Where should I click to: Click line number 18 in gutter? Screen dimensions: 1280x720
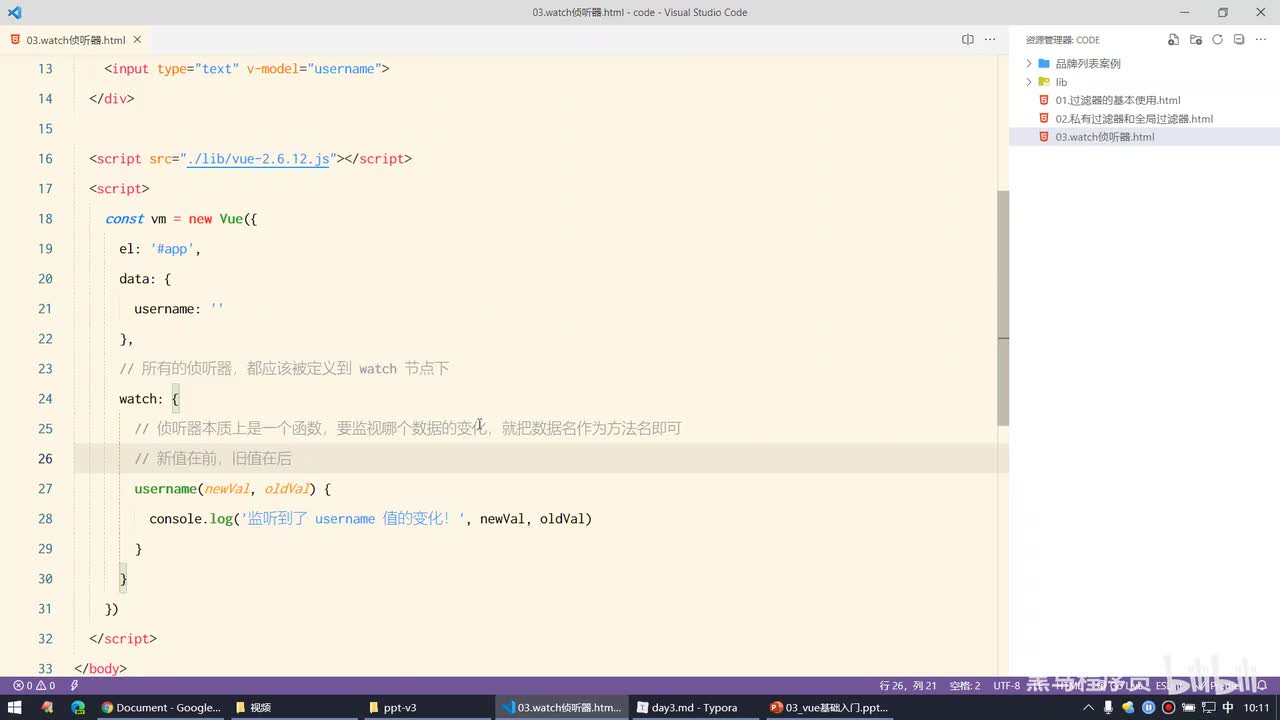pyautogui.click(x=45, y=218)
